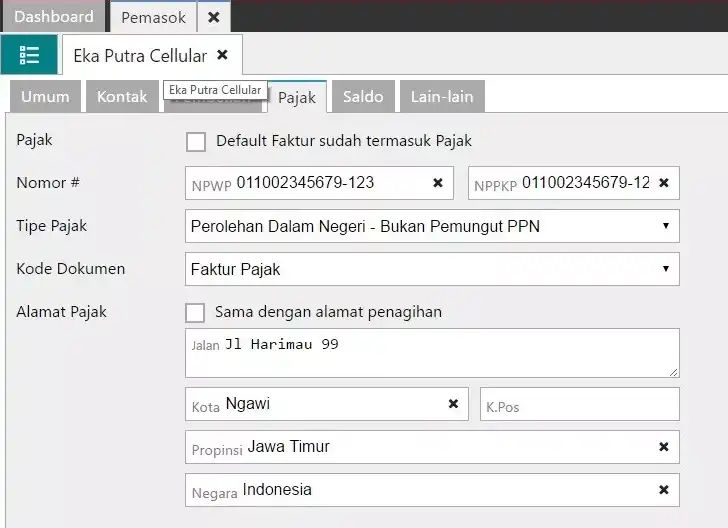Click the Tipe Pajak label
Viewport: 728px width, 528px height.
tap(52, 226)
